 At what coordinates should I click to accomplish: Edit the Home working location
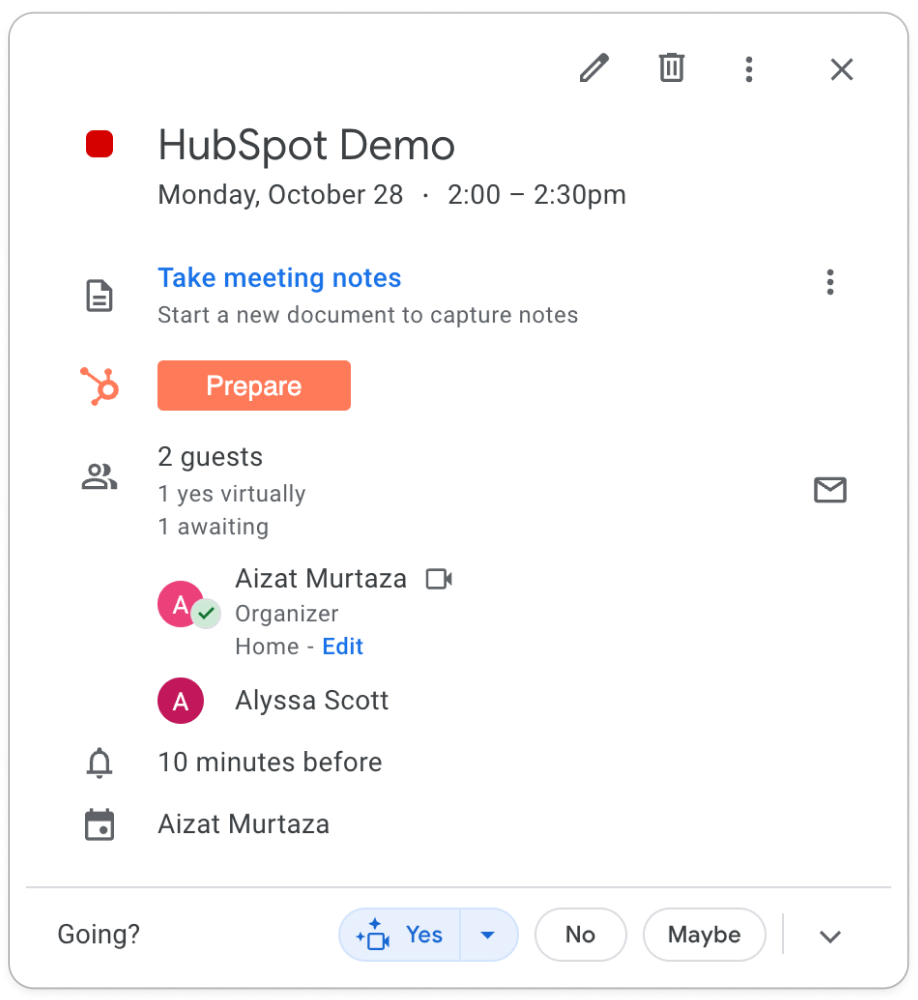coord(343,646)
